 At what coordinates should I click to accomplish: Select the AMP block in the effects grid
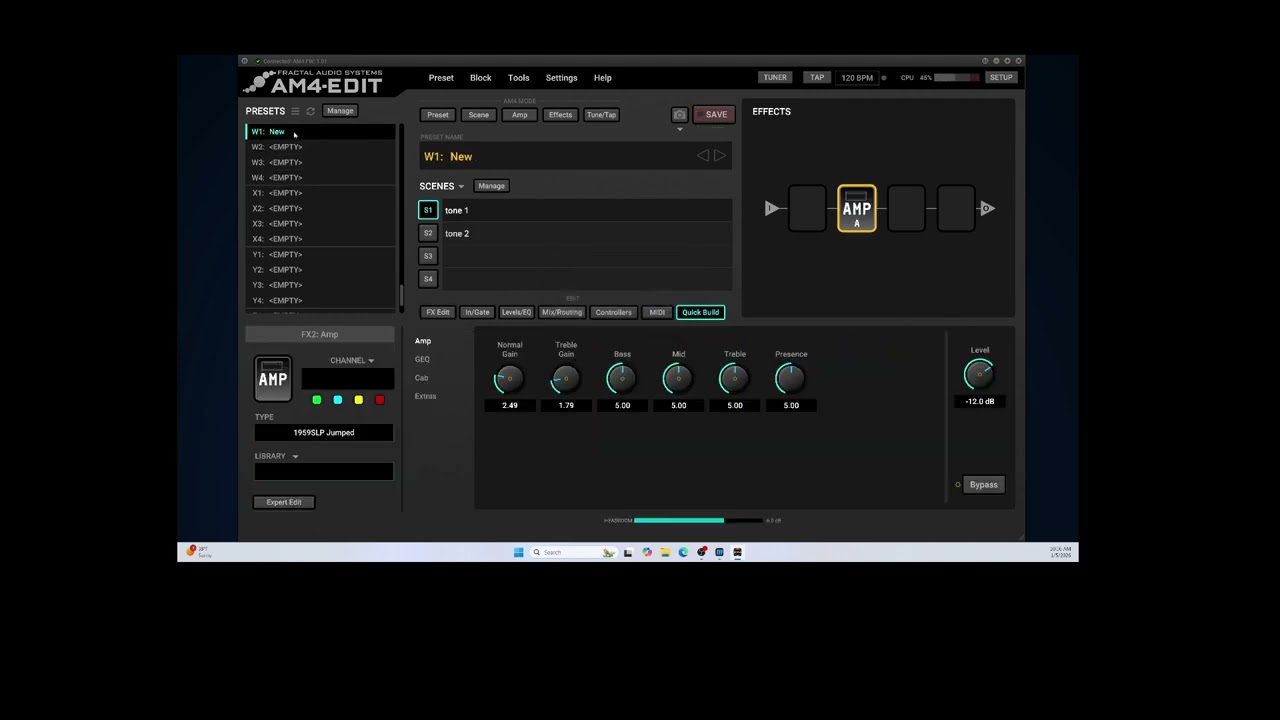click(x=857, y=209)
